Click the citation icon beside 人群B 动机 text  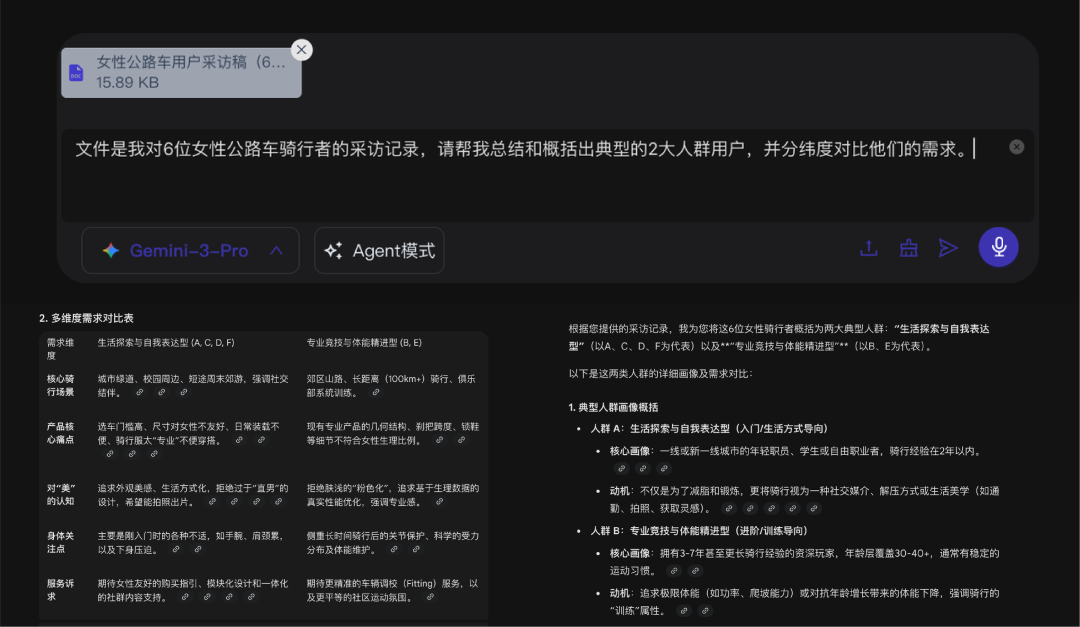click(684, 610)
